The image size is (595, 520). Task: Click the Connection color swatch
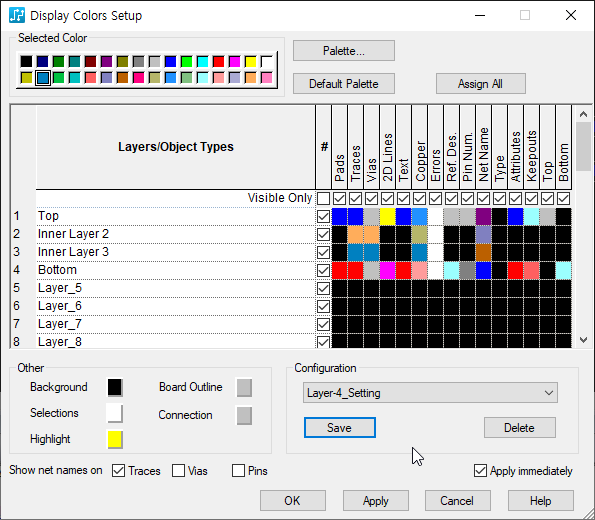(x=244, y=416)
